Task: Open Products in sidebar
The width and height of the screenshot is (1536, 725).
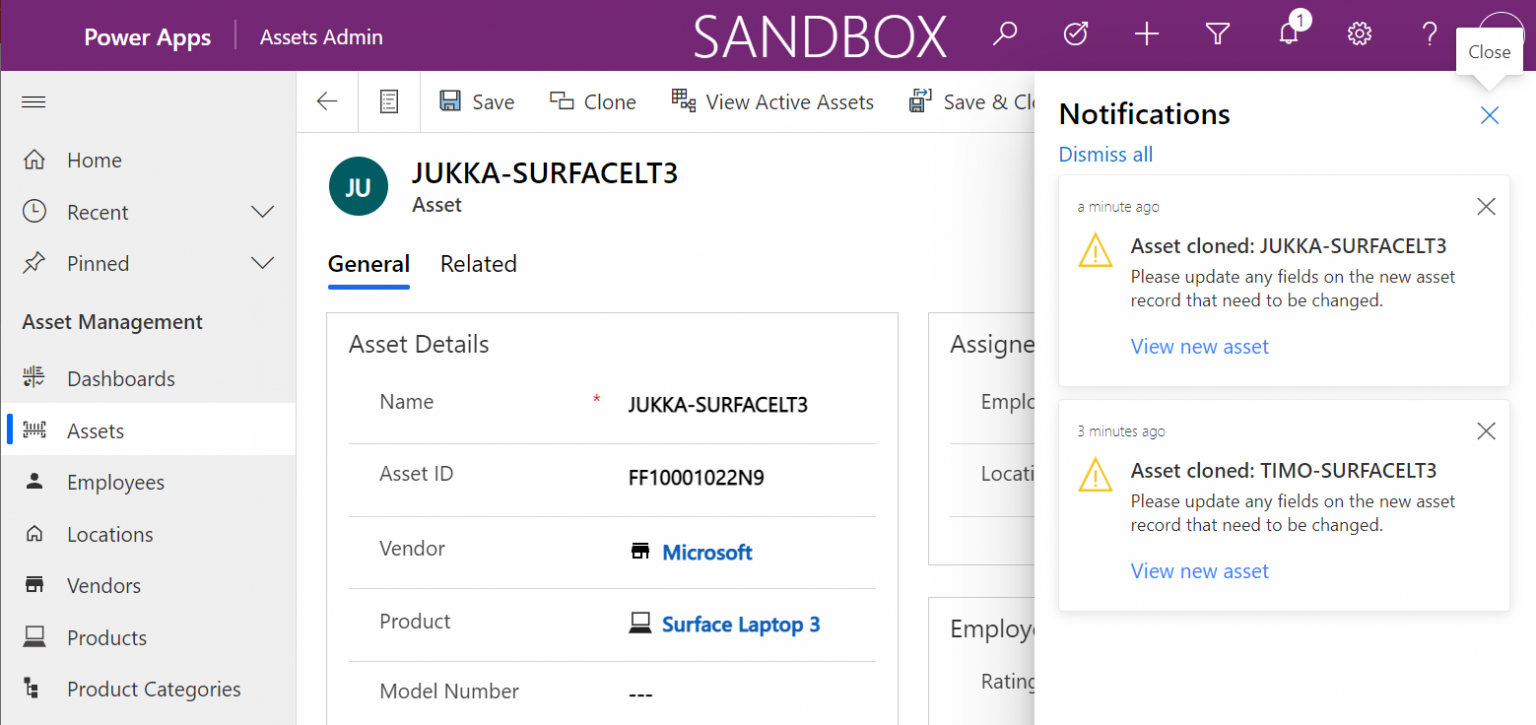Action: pos(148,638)
